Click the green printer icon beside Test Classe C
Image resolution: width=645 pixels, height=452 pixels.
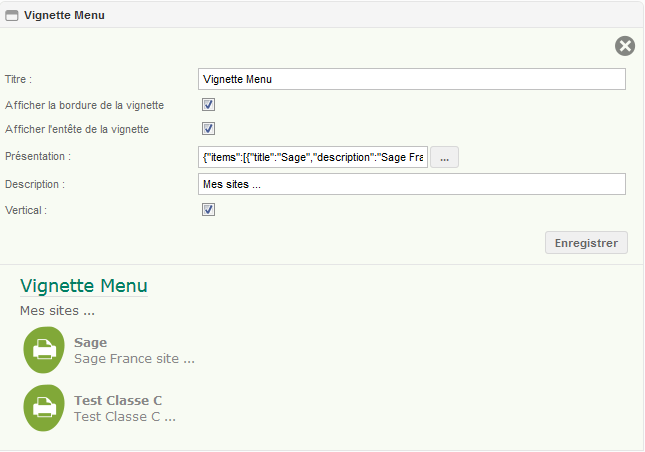click(x=44, y=408)
